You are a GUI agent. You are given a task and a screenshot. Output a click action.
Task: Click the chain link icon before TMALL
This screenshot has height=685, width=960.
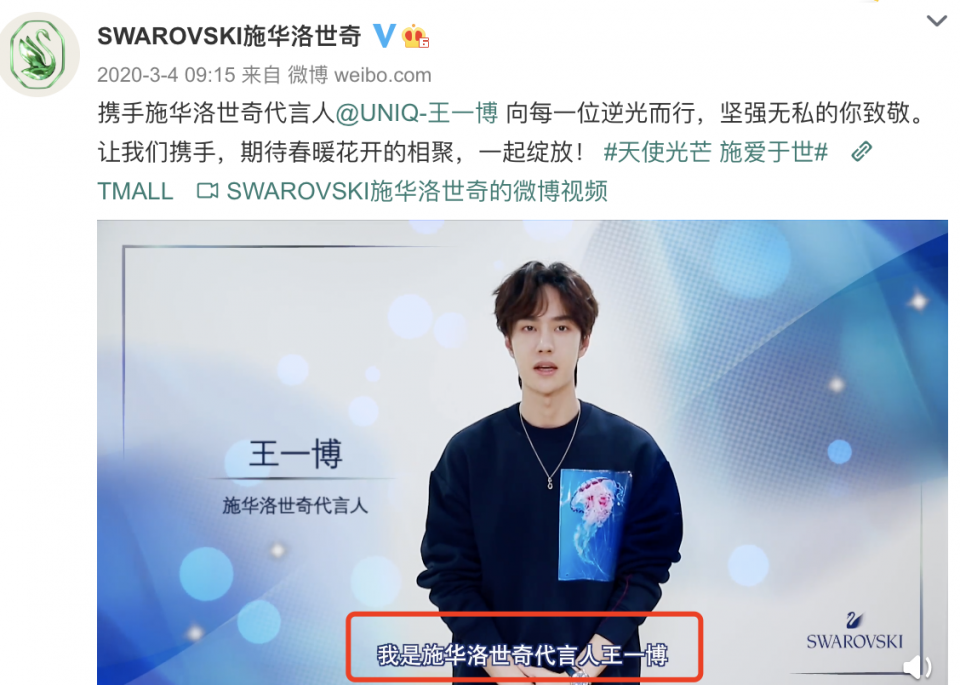861,151
